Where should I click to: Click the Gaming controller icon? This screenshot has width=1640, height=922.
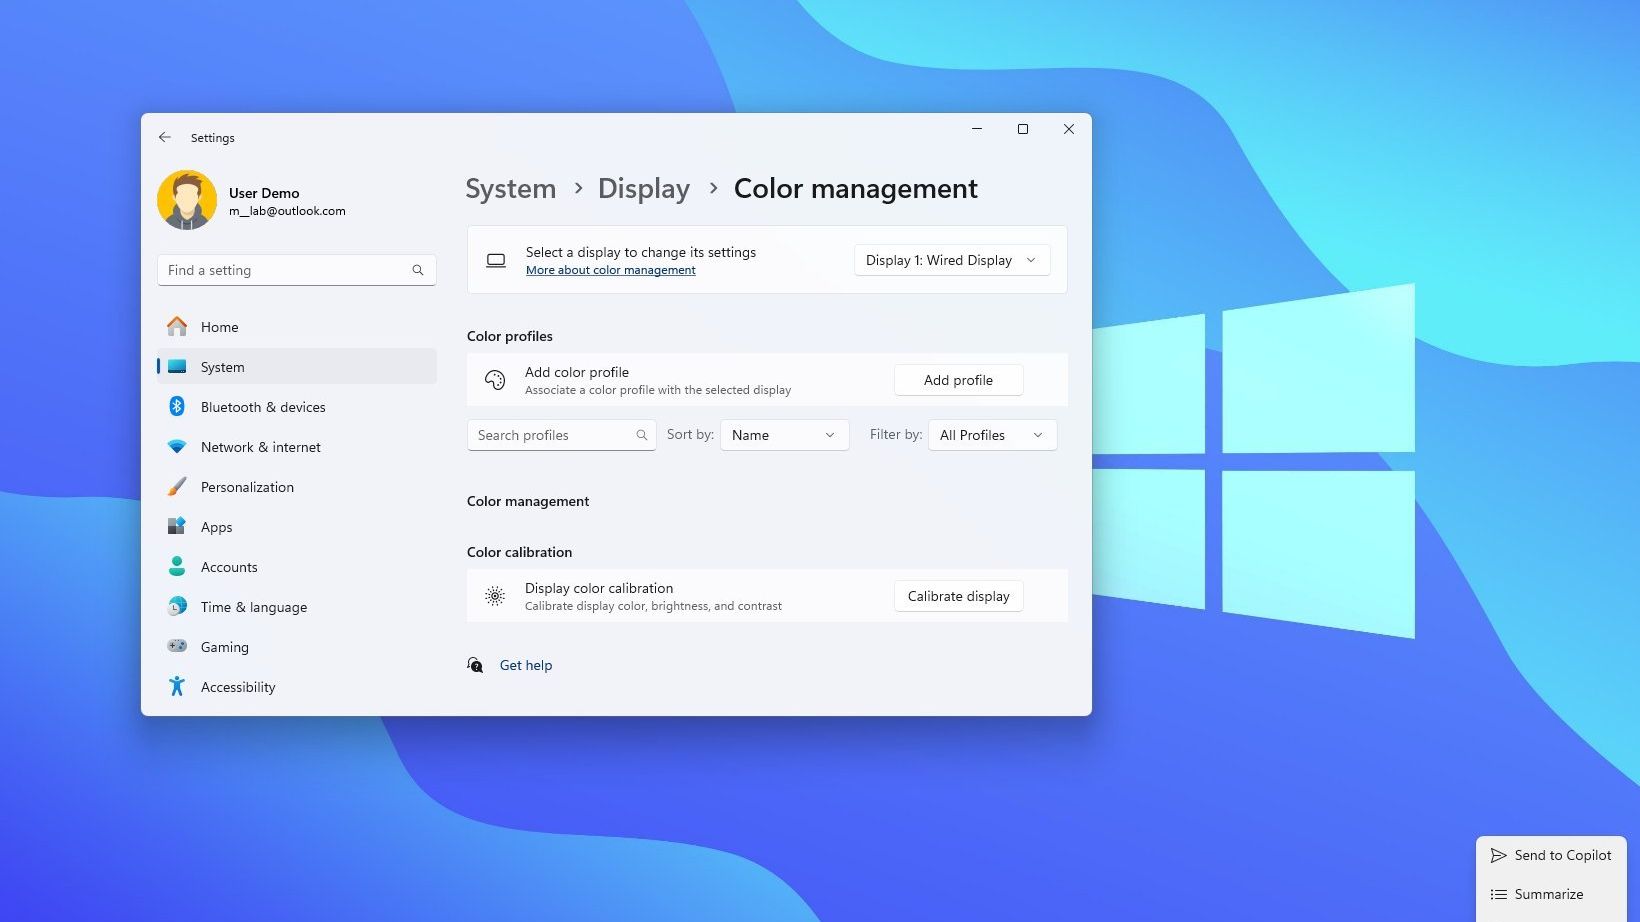[x=177, y=646]
